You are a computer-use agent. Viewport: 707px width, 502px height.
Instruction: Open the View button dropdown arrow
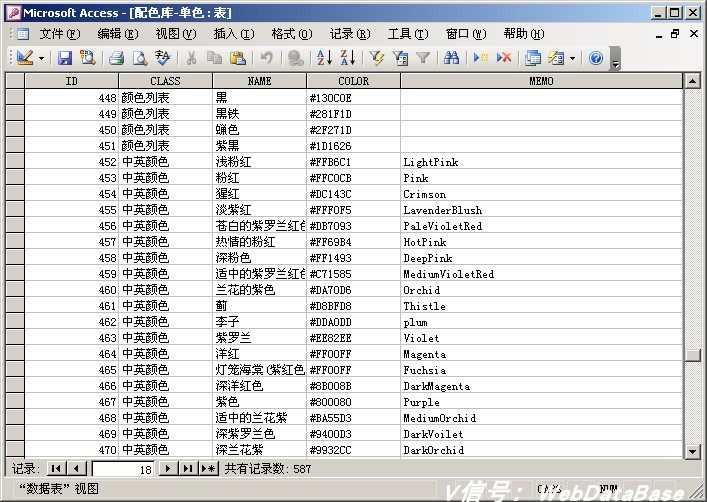pos(41,58)
